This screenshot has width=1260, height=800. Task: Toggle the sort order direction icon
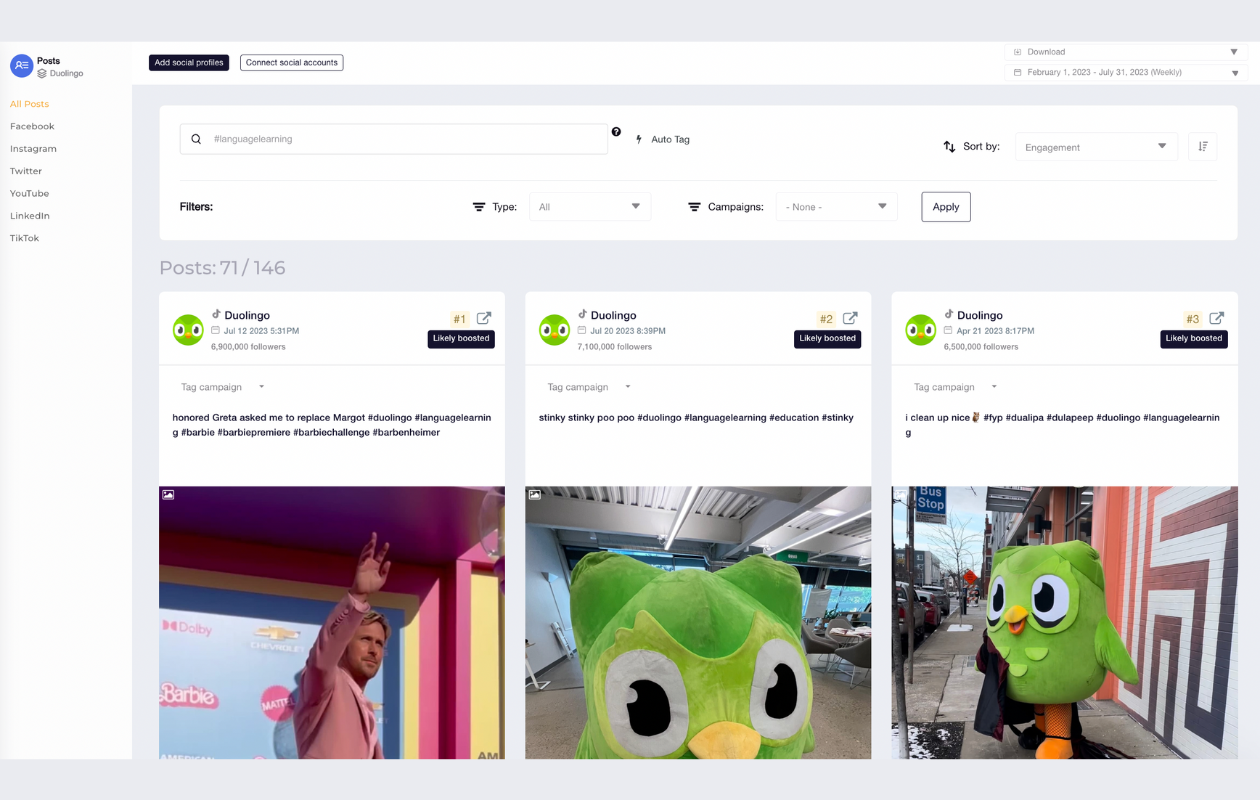coord(1202,146)
